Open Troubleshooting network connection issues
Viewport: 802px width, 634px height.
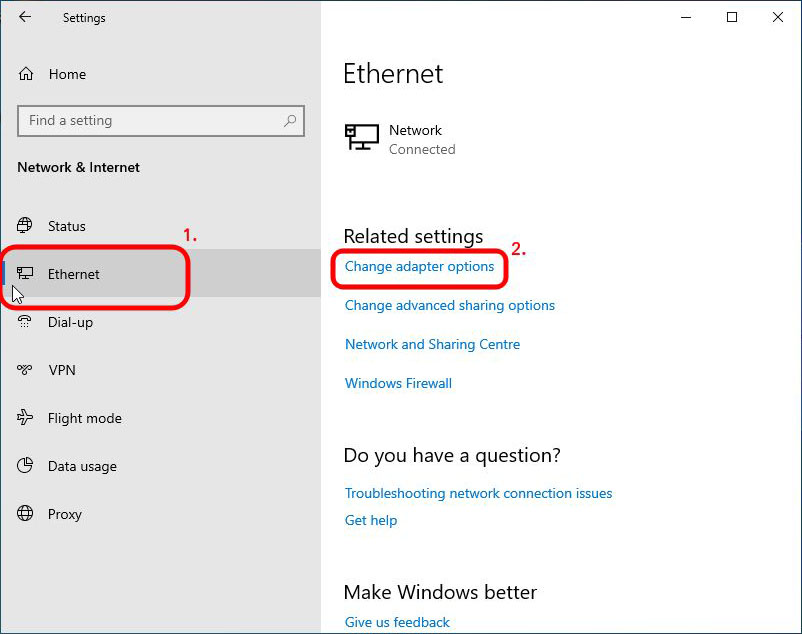pyautogui.click(x=478, y=493)
